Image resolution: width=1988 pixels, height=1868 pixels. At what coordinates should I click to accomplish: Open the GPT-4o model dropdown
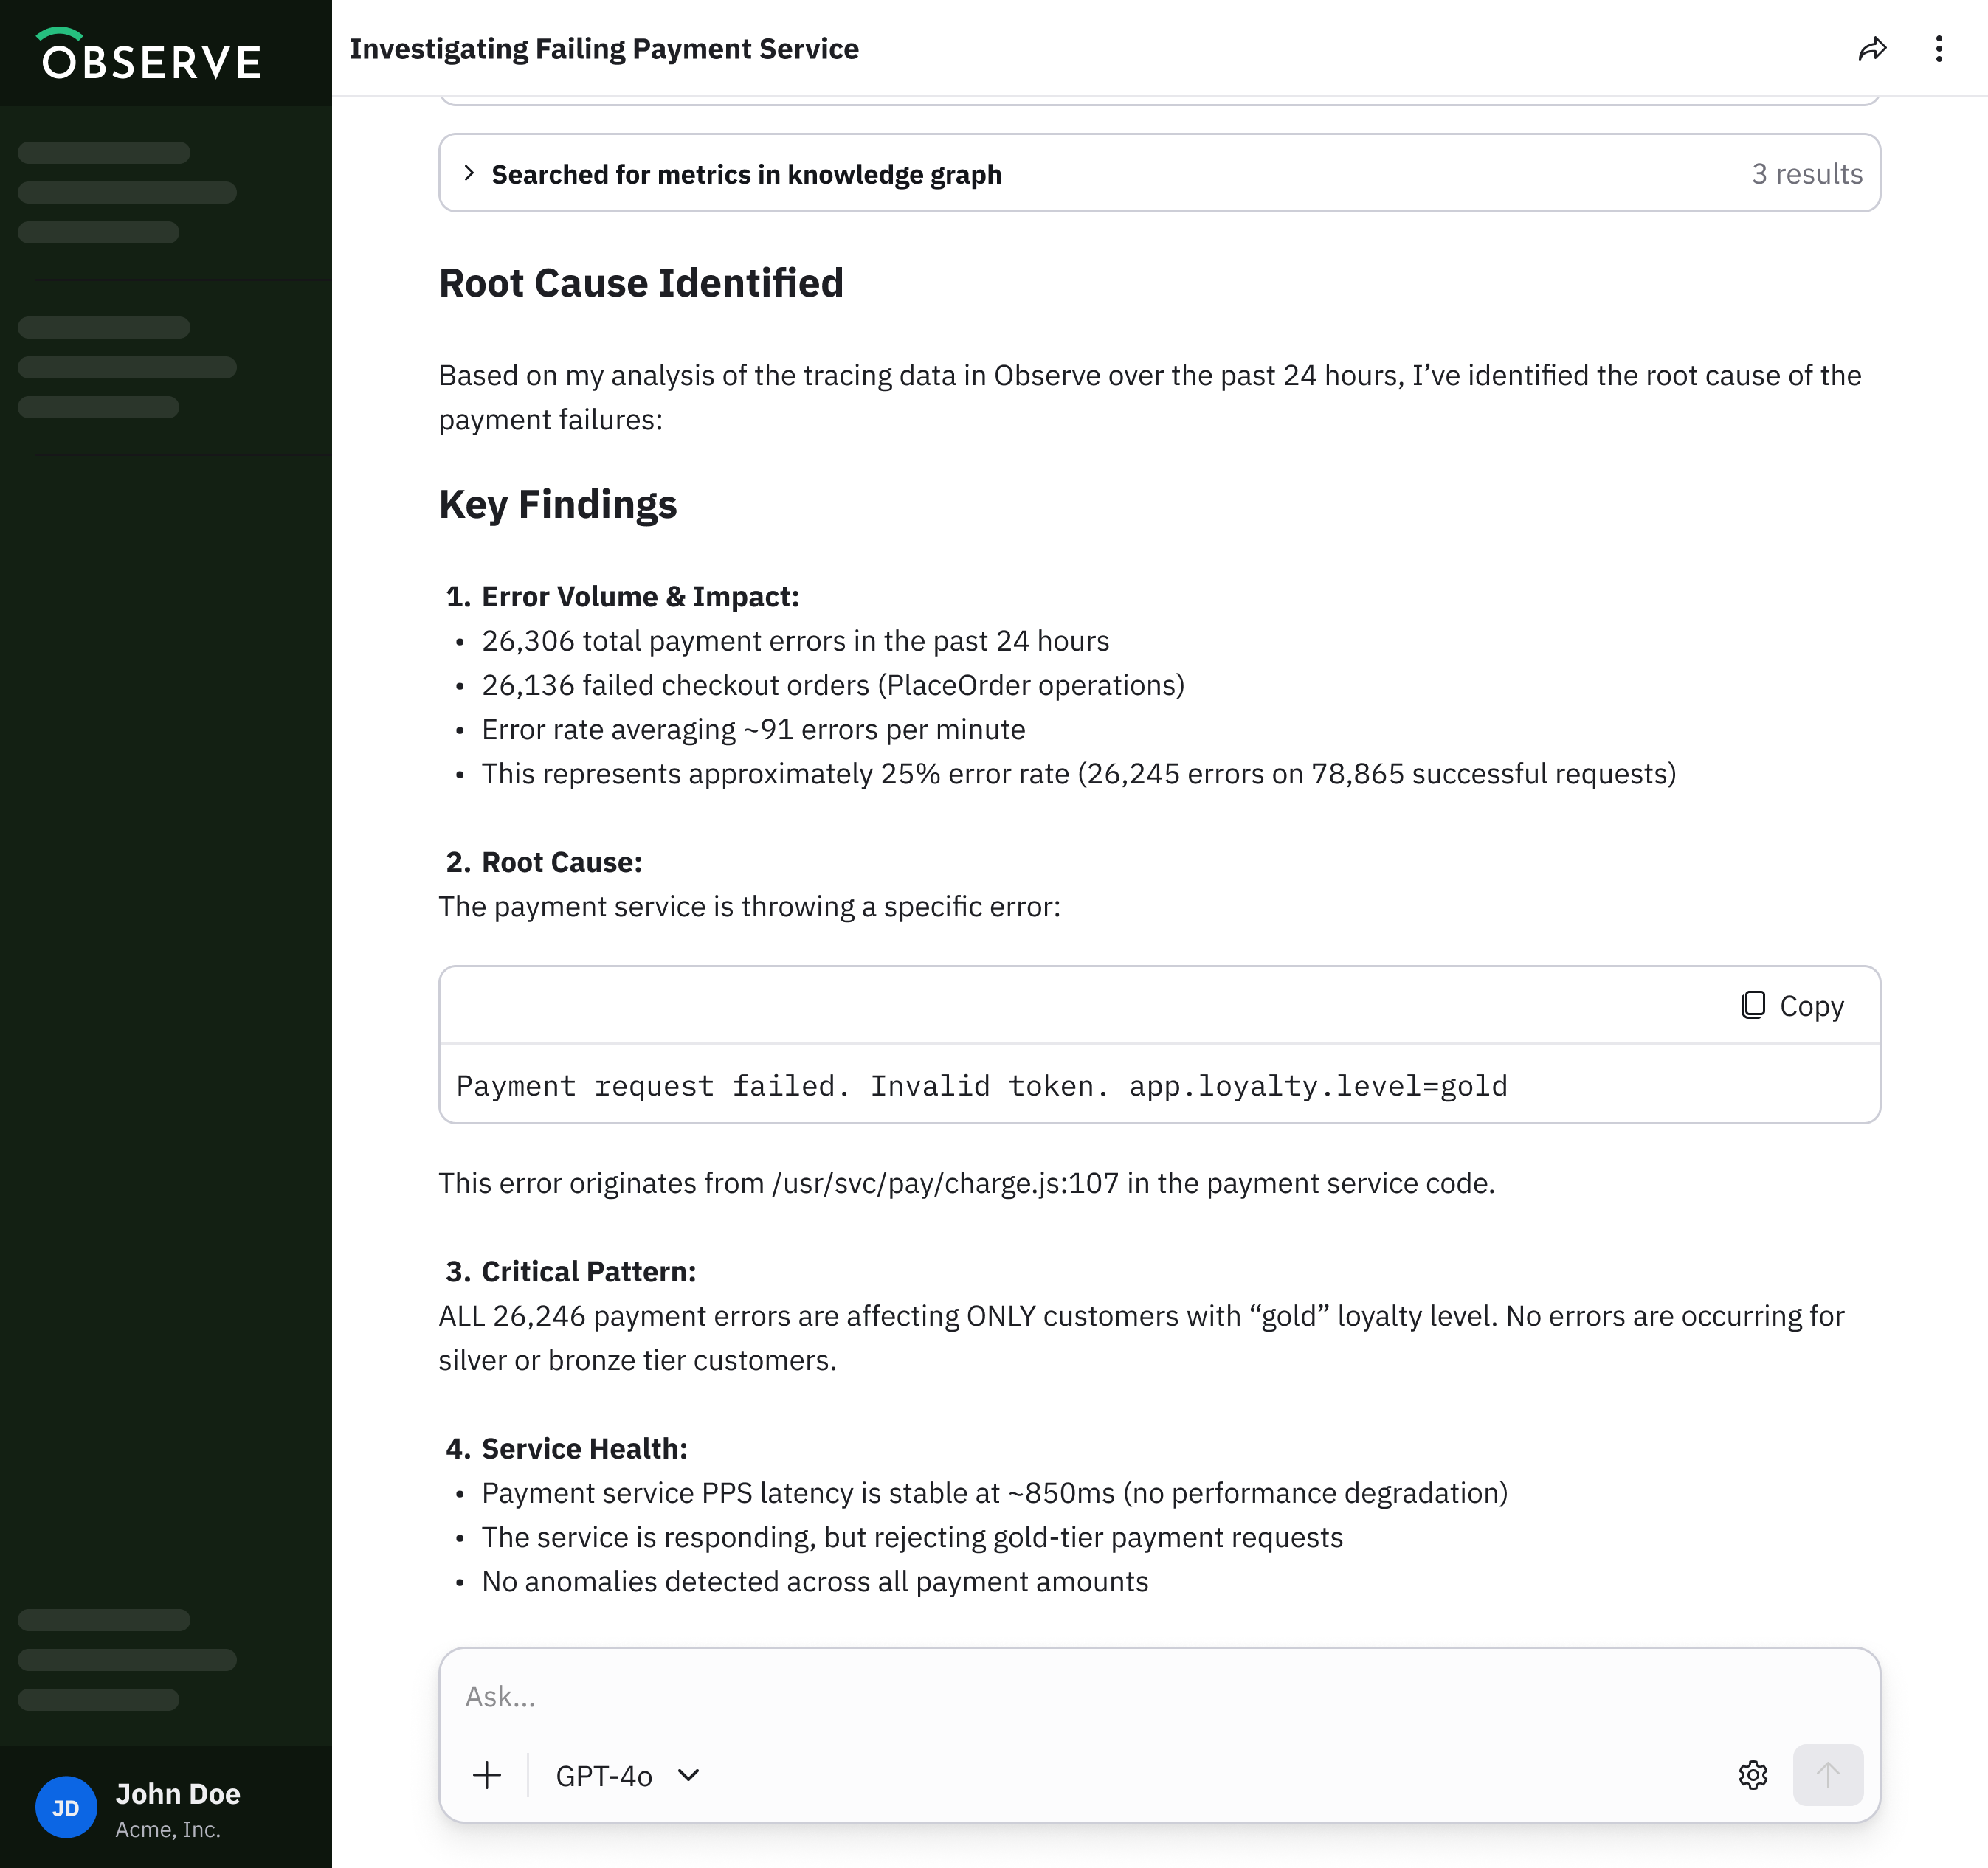pos(604,1776)
